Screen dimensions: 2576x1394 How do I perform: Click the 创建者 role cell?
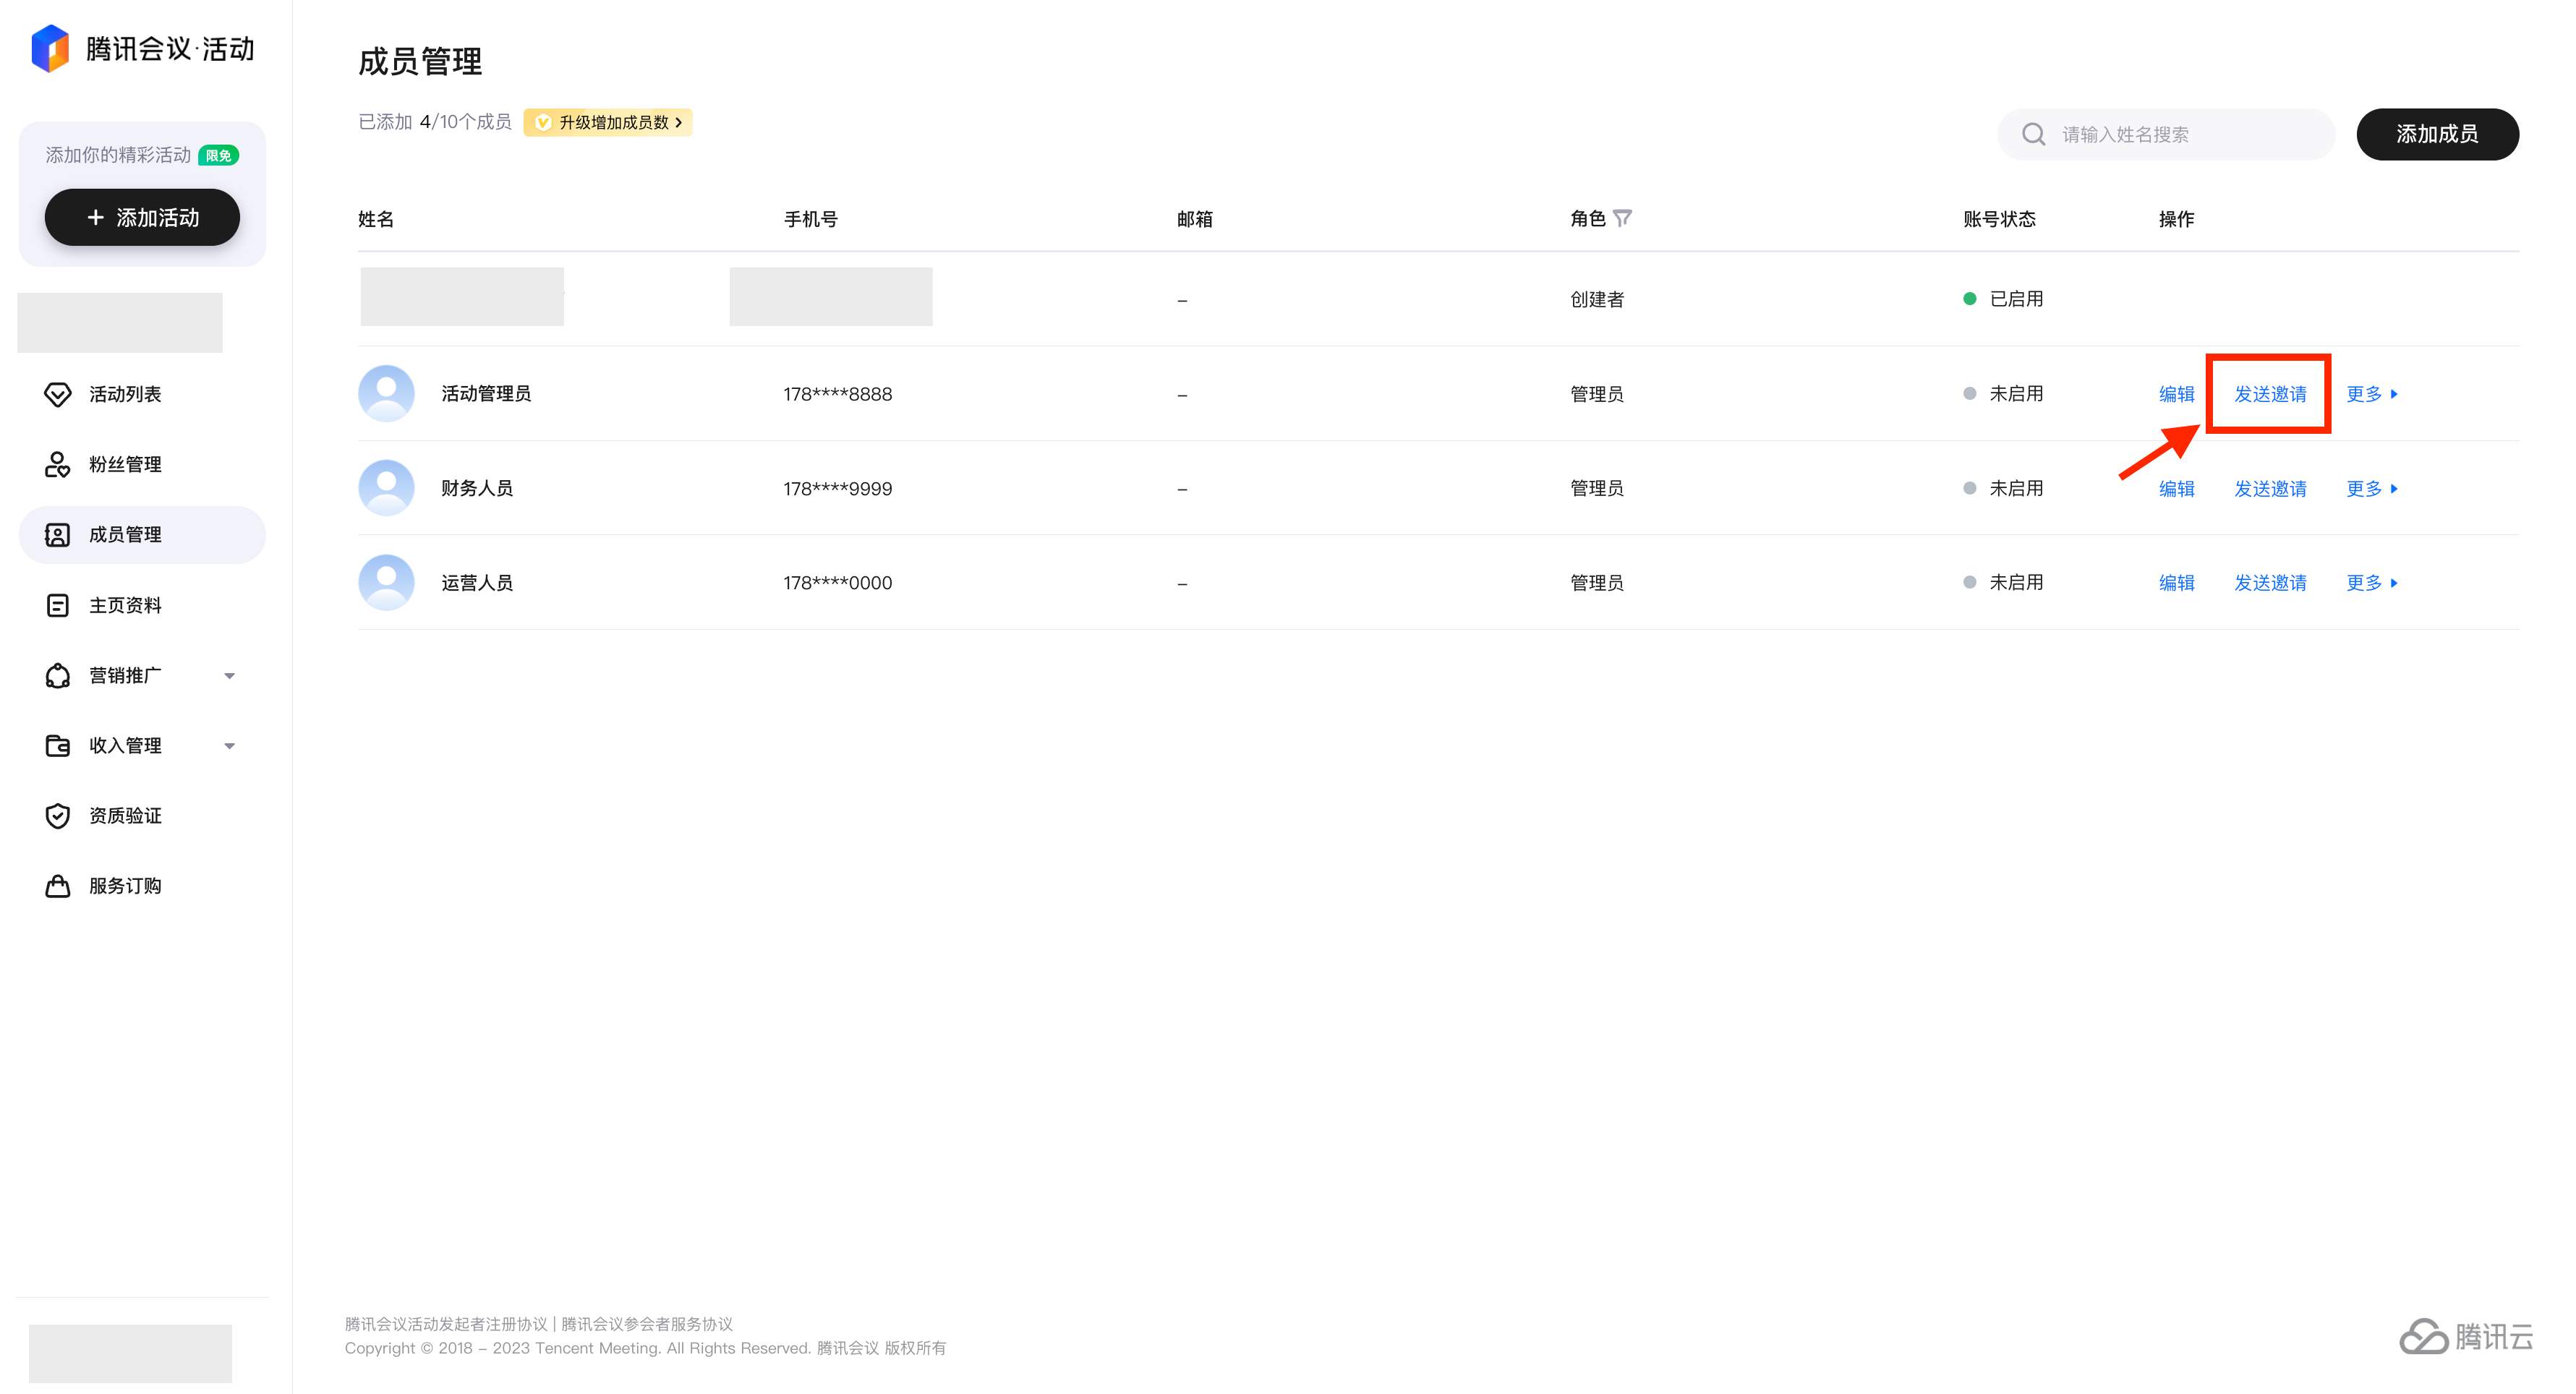tap(1597, 299)
